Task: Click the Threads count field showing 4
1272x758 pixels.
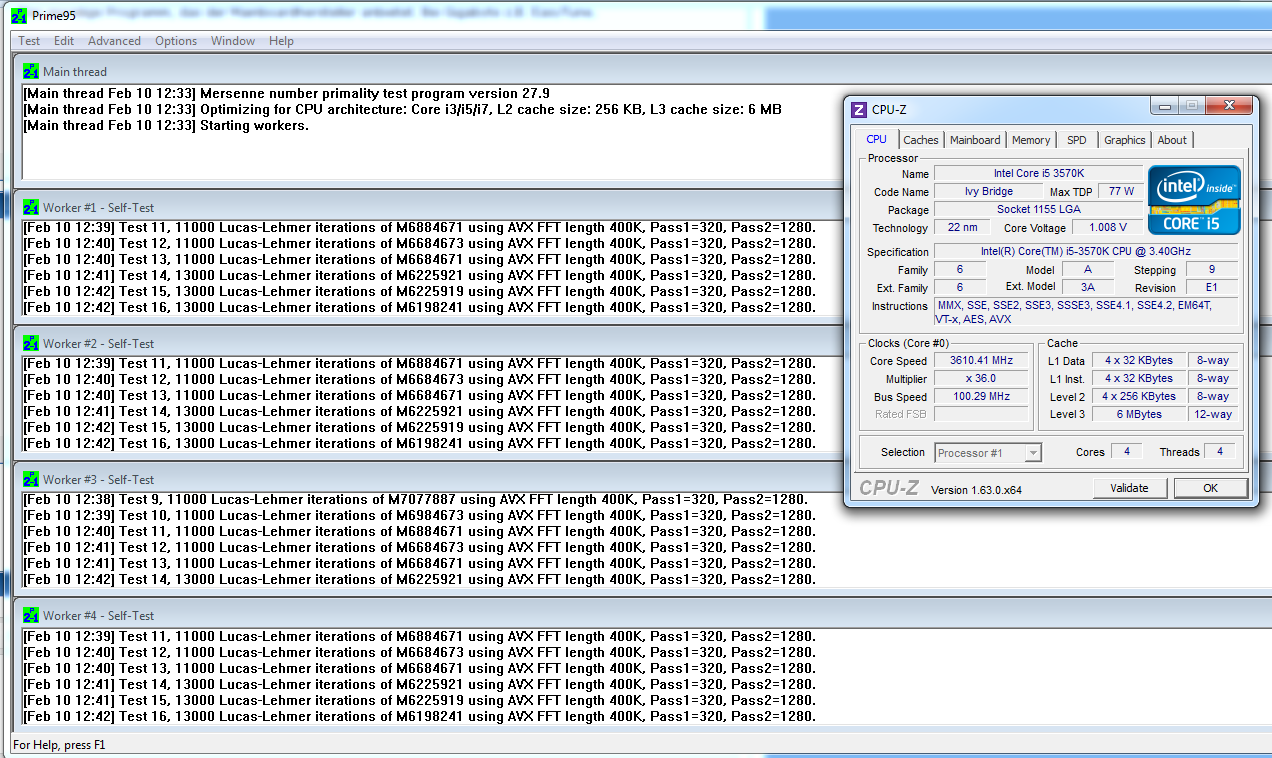Action: tap(1219, 452)
